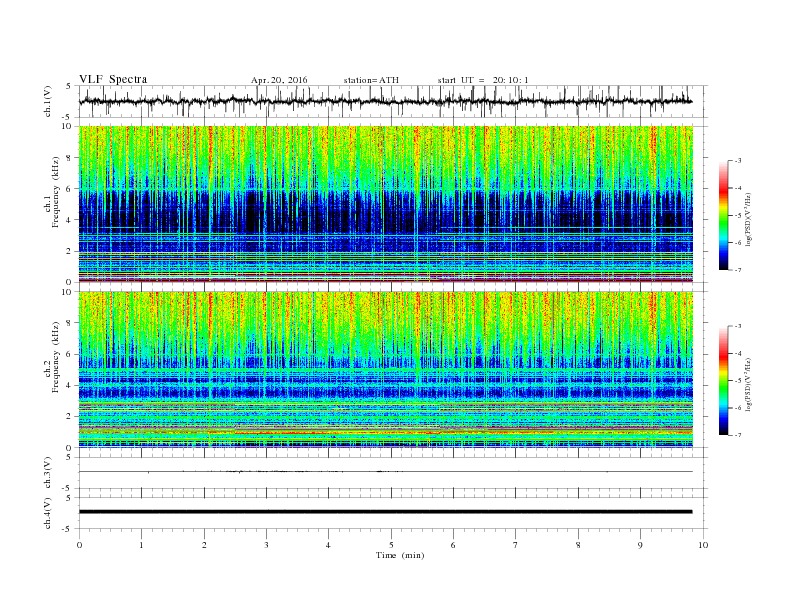Image resolution: width=792 pixels, height=612 pixels.
Task: Select the "start UT = 20:10:1" text
Action: [483, 80]
